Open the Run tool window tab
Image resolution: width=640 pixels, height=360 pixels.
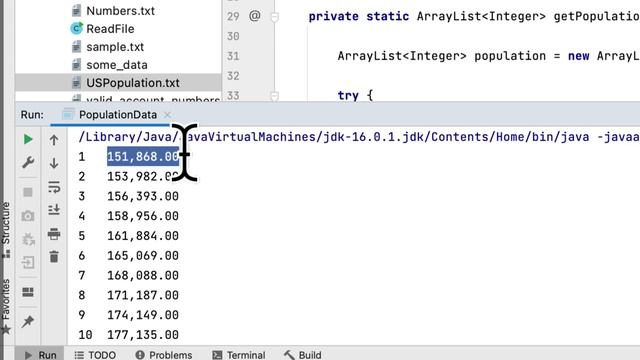coord(40,355)
